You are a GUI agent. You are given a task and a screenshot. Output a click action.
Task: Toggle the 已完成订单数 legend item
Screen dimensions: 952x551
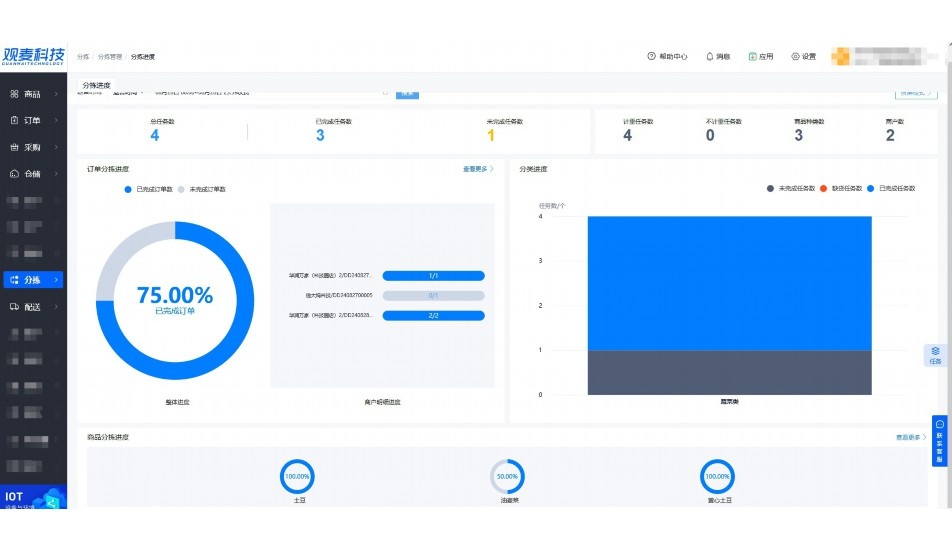click(x=149, y=188)
